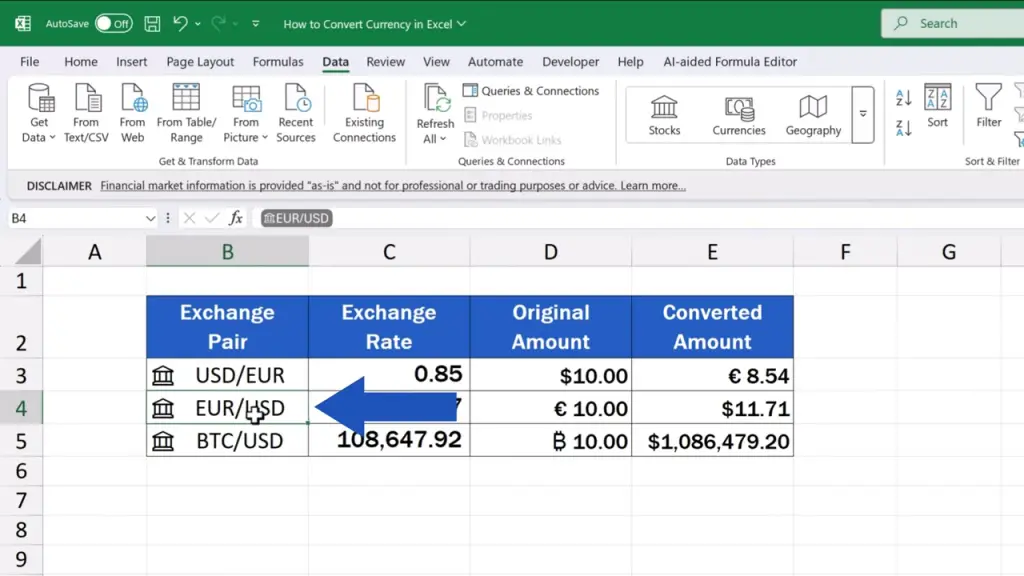The width and height of the screenshot is (1024, 576).
Task: Select cell containing BTC/USD
Action: pos(228,441)
